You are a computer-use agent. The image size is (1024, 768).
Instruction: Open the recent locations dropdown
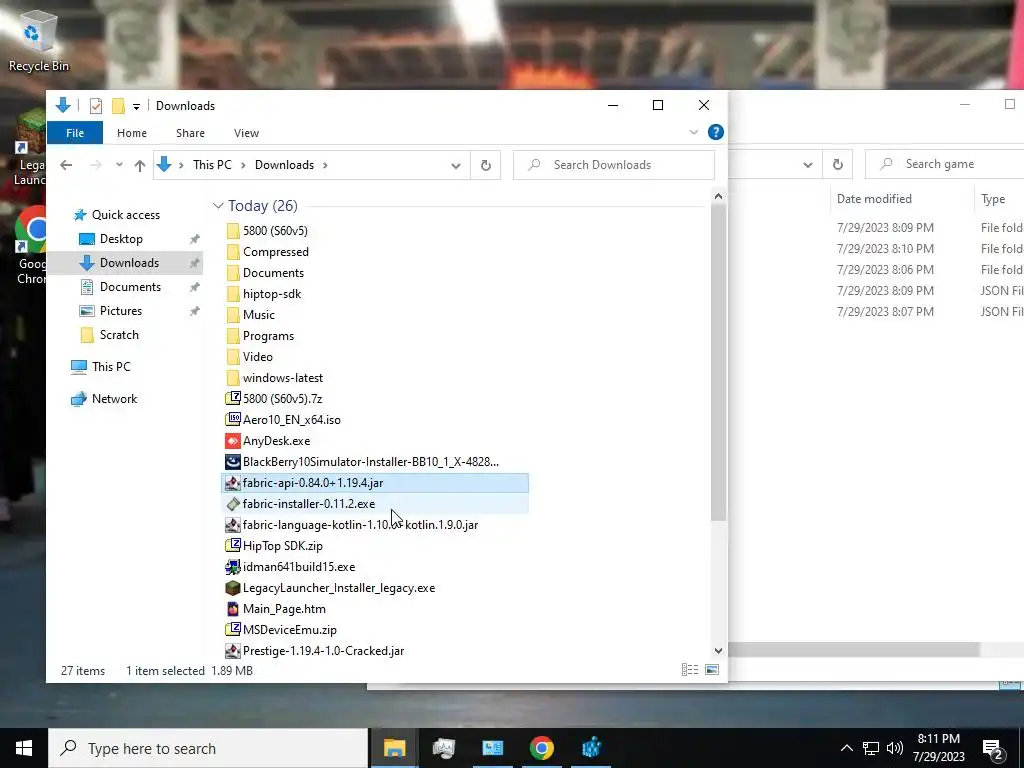[x=119, y=165]
